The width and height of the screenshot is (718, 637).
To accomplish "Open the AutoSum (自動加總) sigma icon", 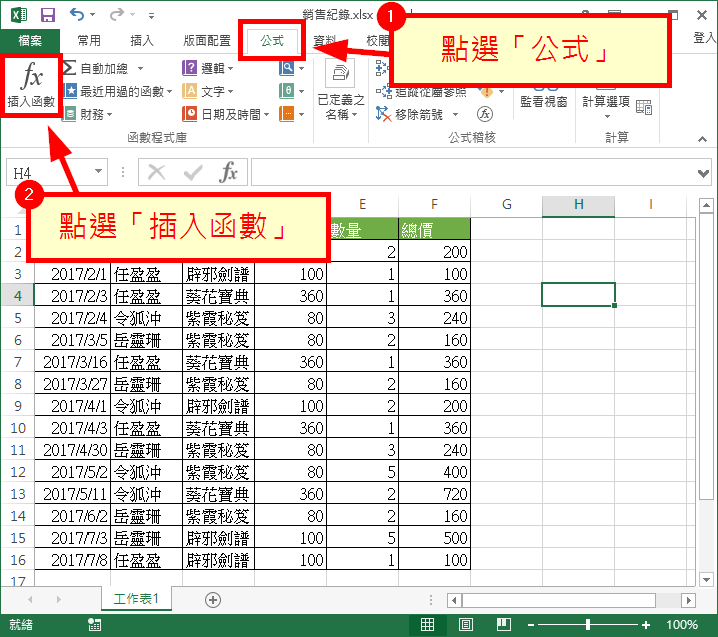I will coord(70,68).
